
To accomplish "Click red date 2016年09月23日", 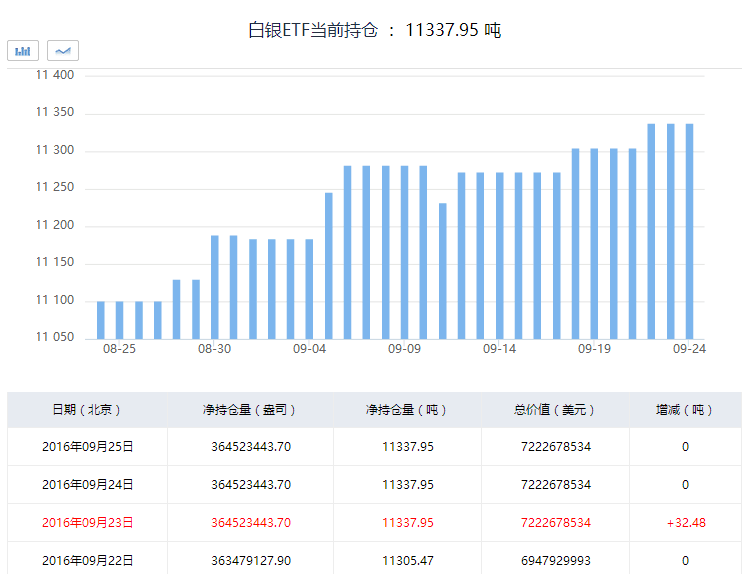I will point(88,522).
